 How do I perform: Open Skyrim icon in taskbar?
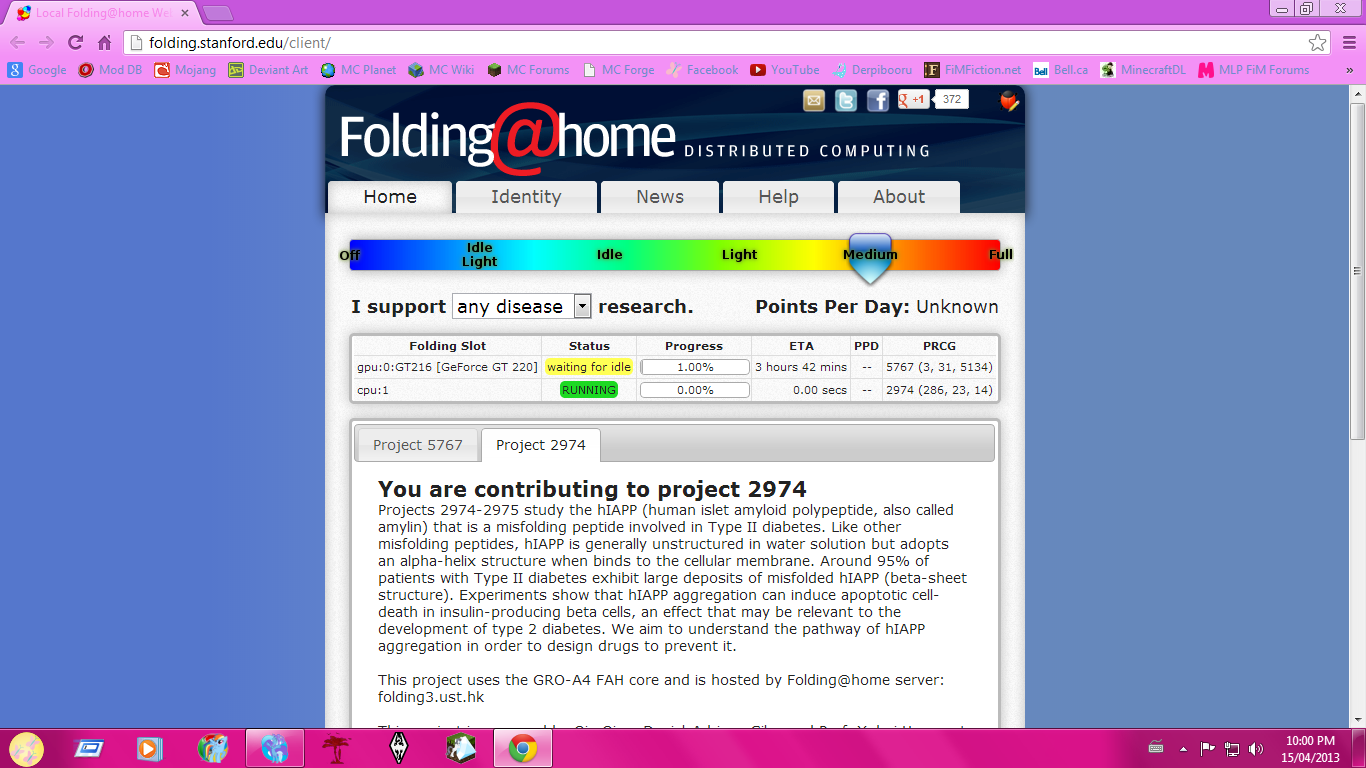[x=398, y=748]
